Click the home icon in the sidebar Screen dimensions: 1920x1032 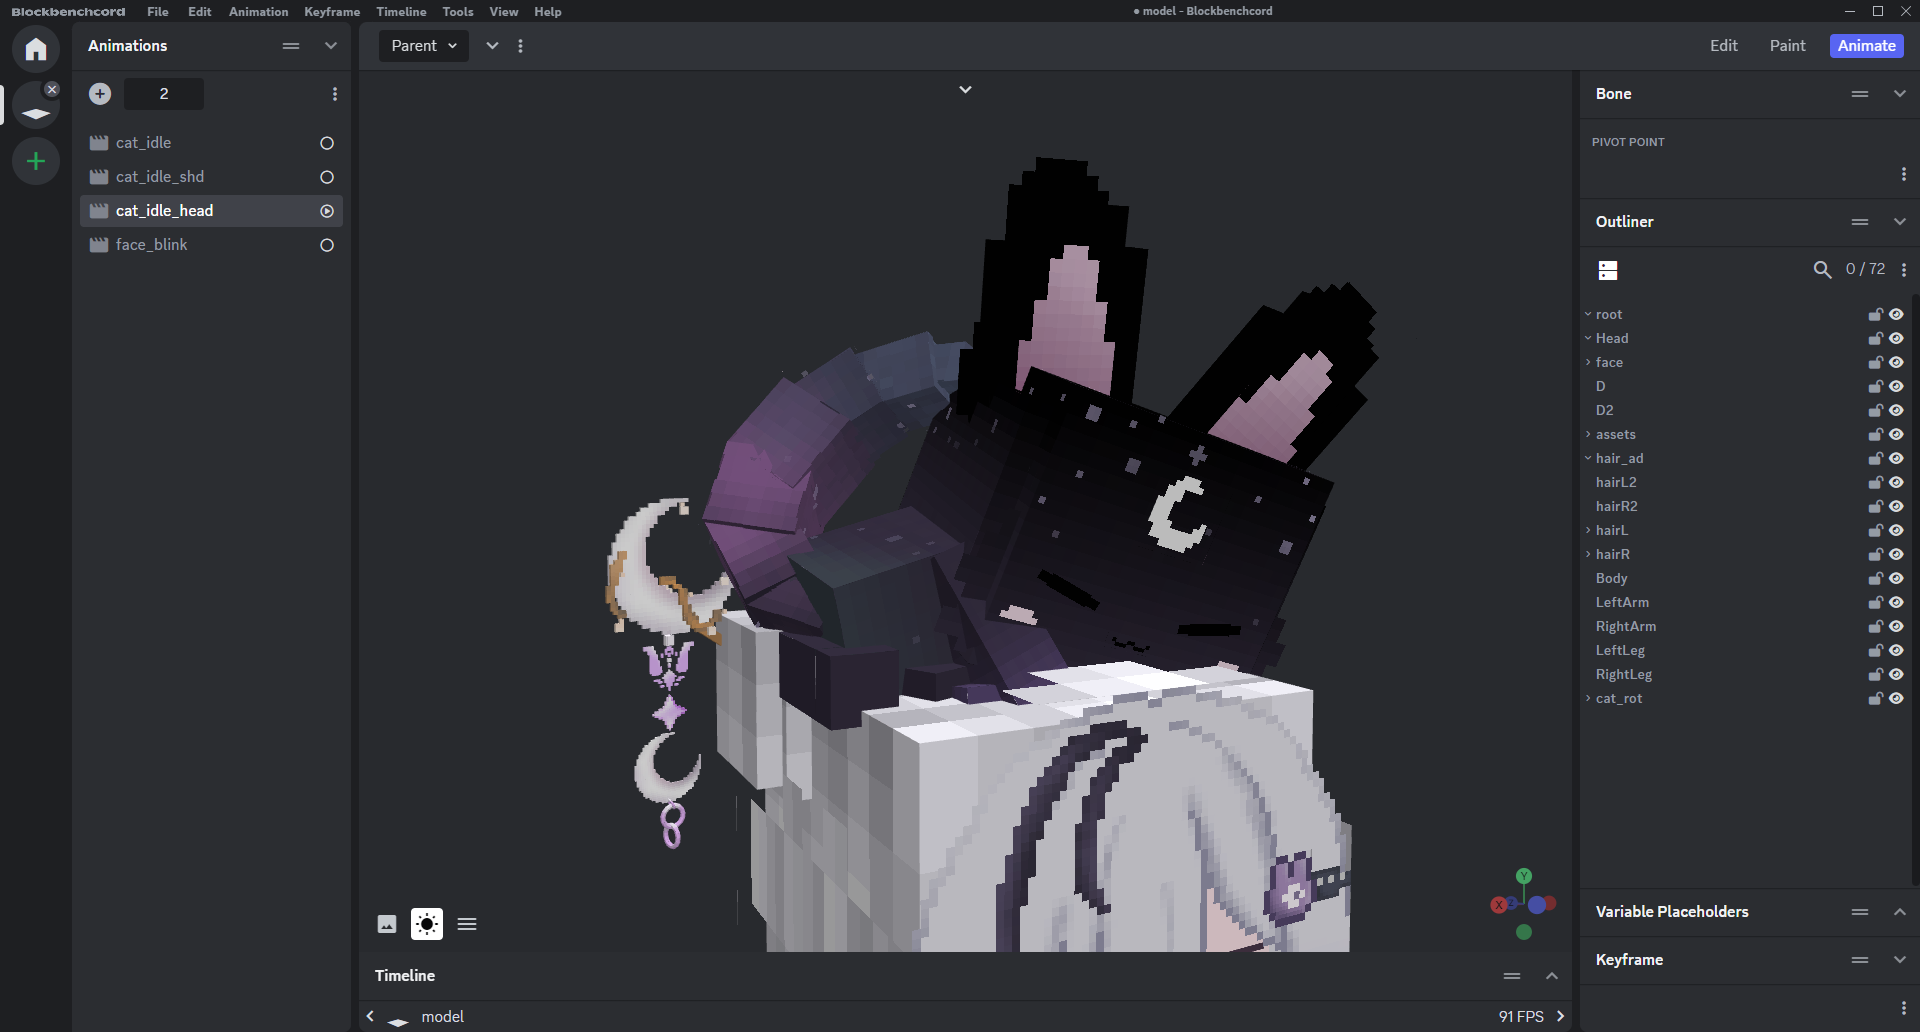click(x=36, y=49)
